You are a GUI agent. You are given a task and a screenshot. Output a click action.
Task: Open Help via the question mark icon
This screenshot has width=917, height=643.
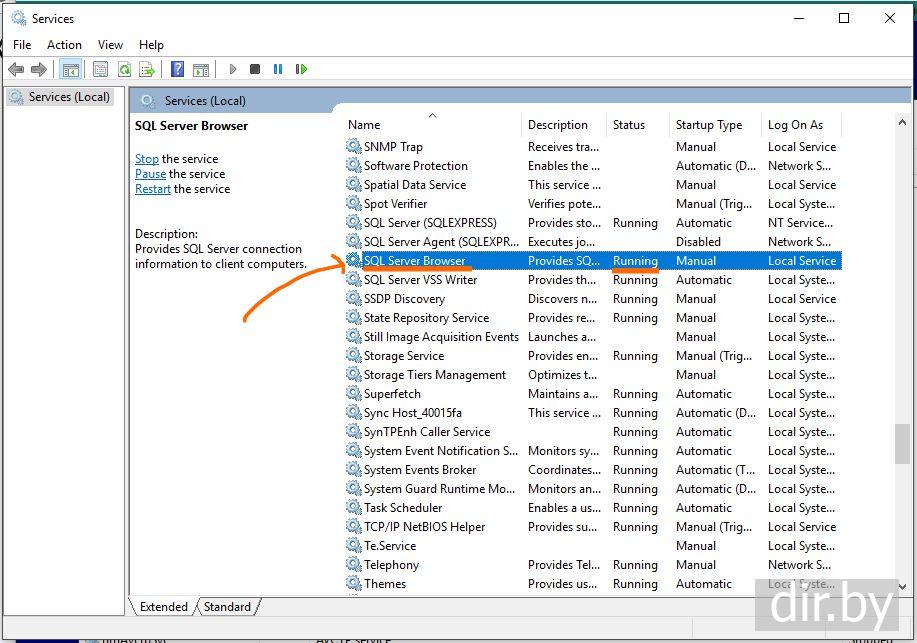(x=177, y=69)
